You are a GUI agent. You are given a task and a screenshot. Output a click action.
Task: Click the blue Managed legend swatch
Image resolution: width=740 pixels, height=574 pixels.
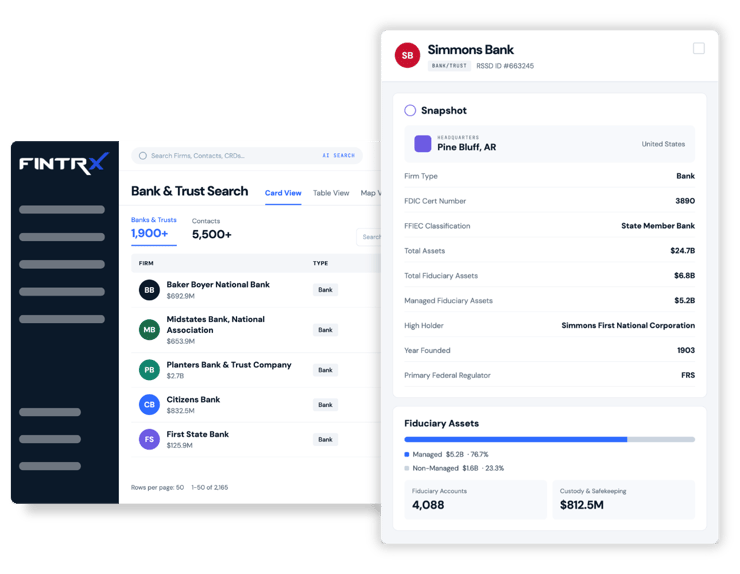point(407,455)
